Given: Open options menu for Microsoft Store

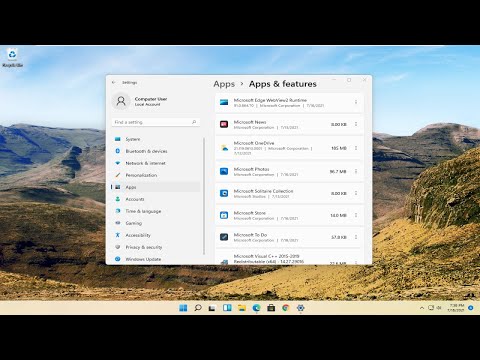Looking at the screenshot, I should coord(356,215).
